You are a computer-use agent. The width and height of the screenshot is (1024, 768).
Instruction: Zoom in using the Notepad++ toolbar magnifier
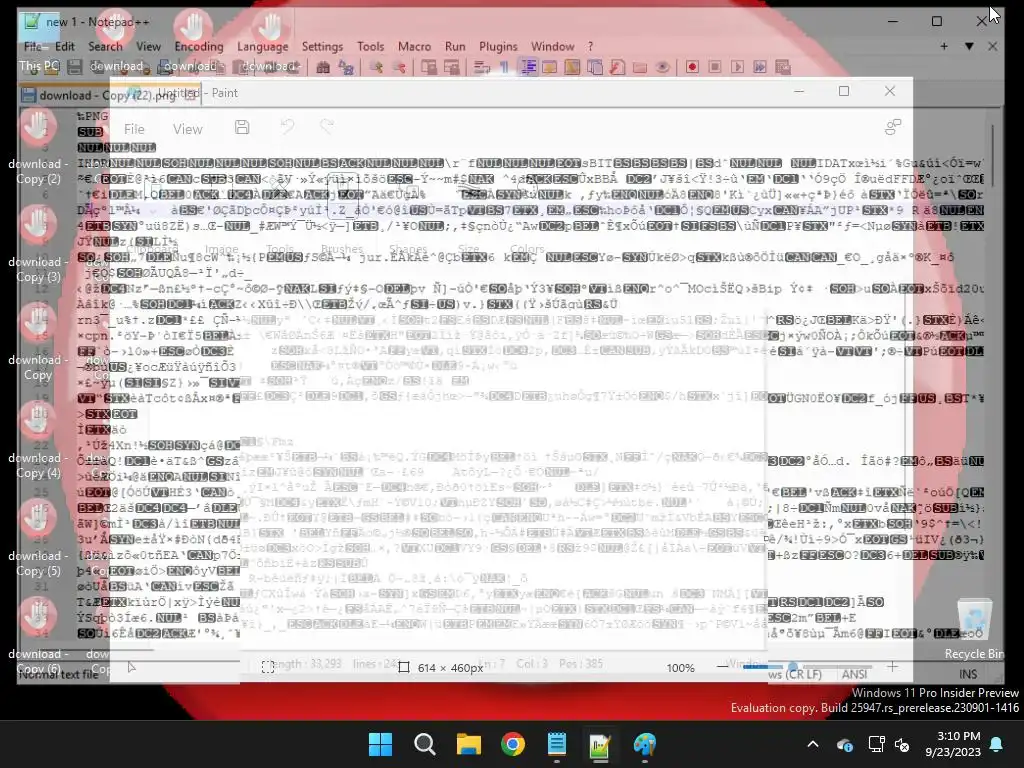tap(376, 67)
